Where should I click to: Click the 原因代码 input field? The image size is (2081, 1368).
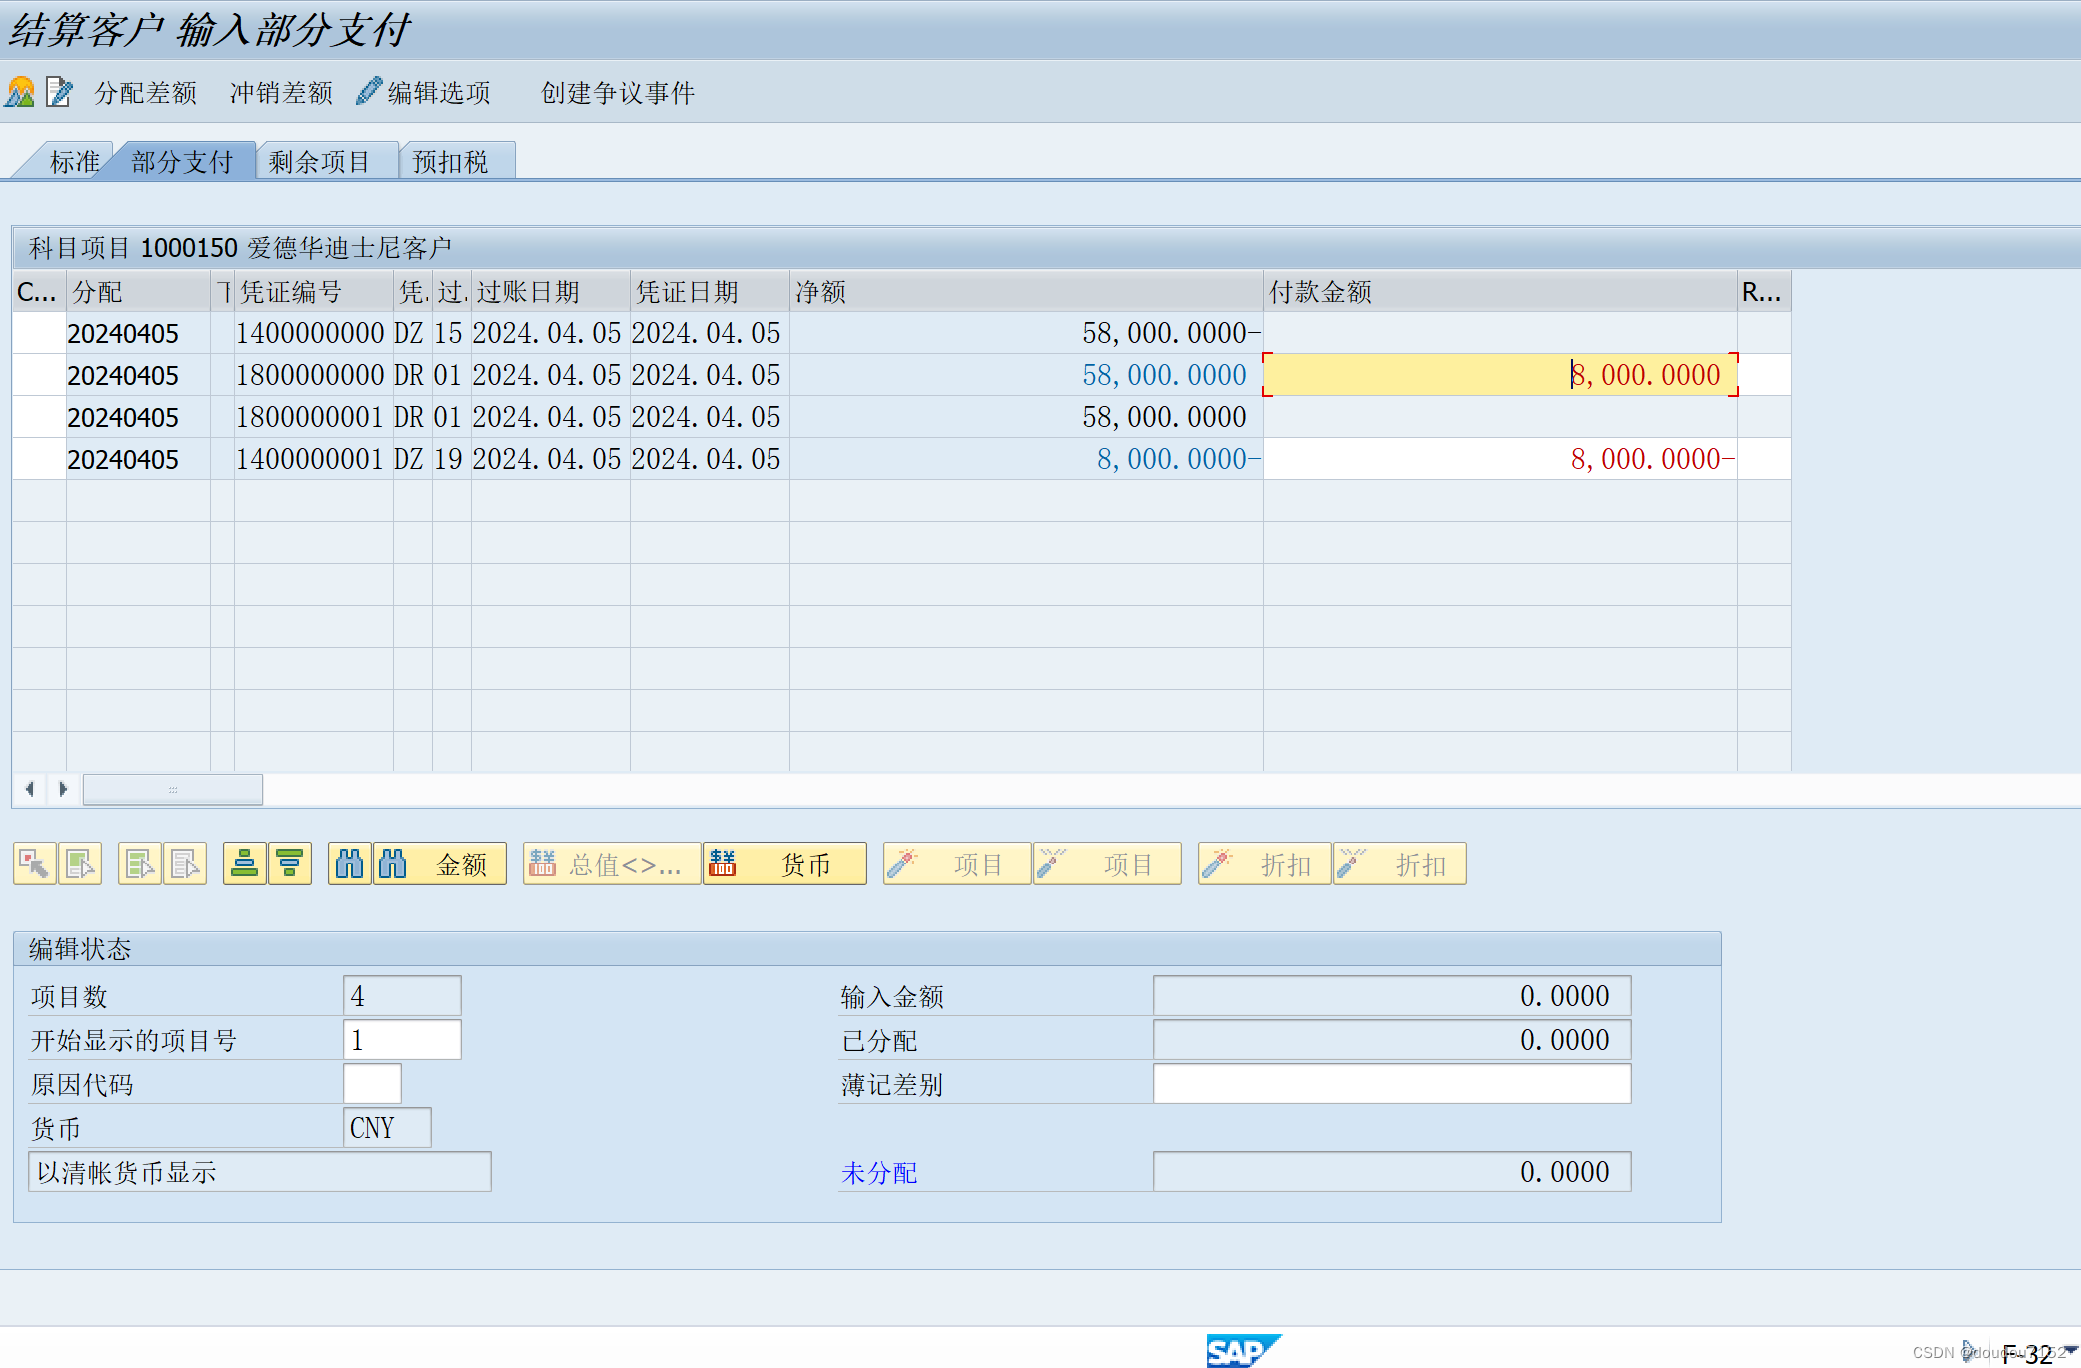pos(372,1084)
